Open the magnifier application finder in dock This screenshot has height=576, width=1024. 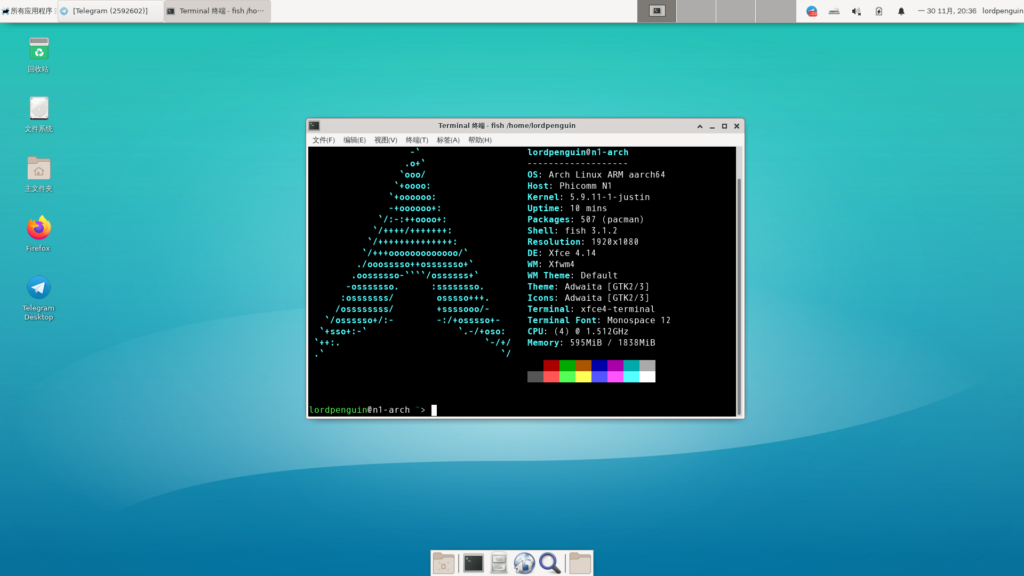[x=550, y=563]
